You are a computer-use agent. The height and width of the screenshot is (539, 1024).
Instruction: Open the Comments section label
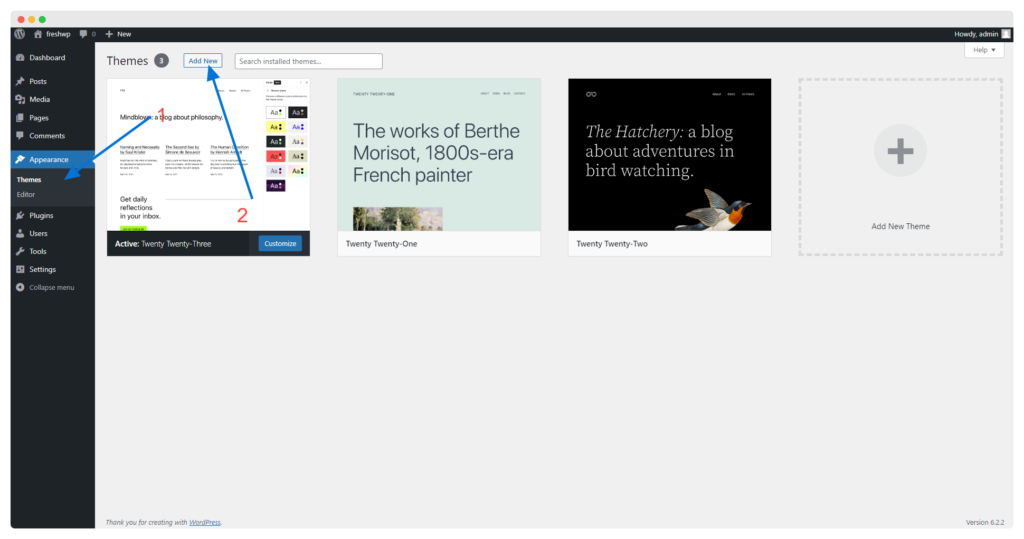(47, 136)
